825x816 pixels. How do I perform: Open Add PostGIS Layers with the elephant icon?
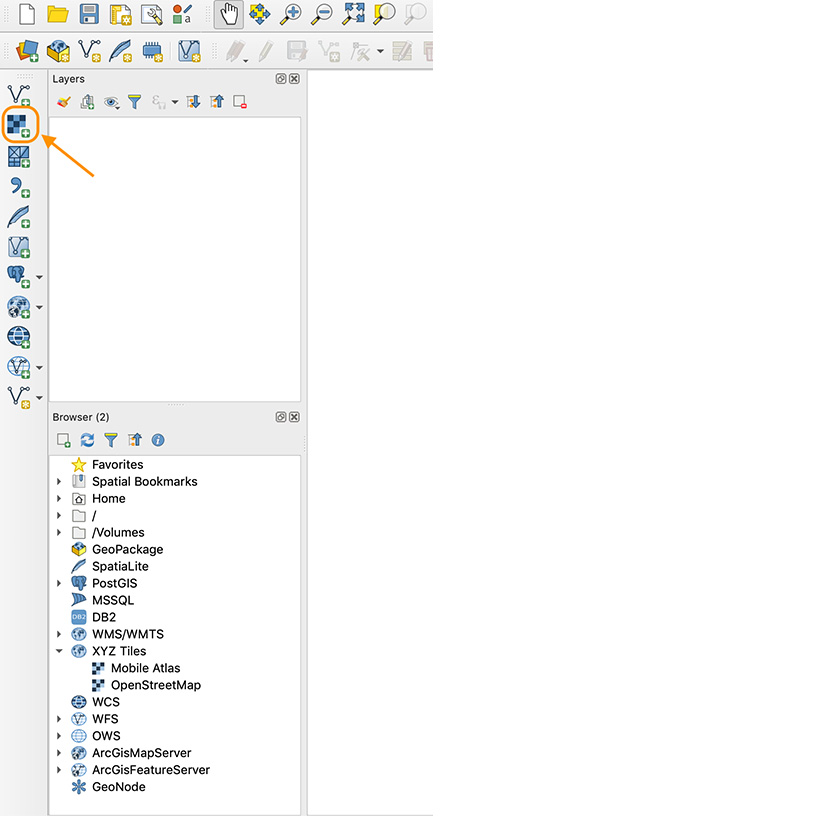[18, 277]
